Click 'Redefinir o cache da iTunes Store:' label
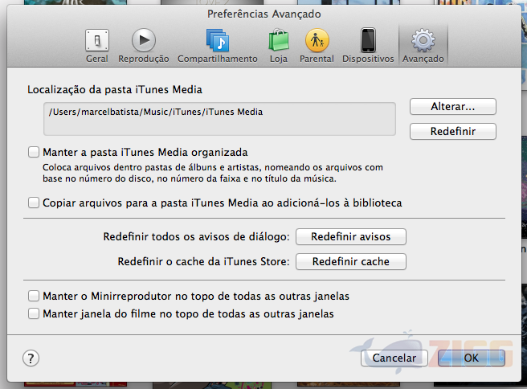The image size is (527, 389). pyautogui.click(x=204, y=262)
